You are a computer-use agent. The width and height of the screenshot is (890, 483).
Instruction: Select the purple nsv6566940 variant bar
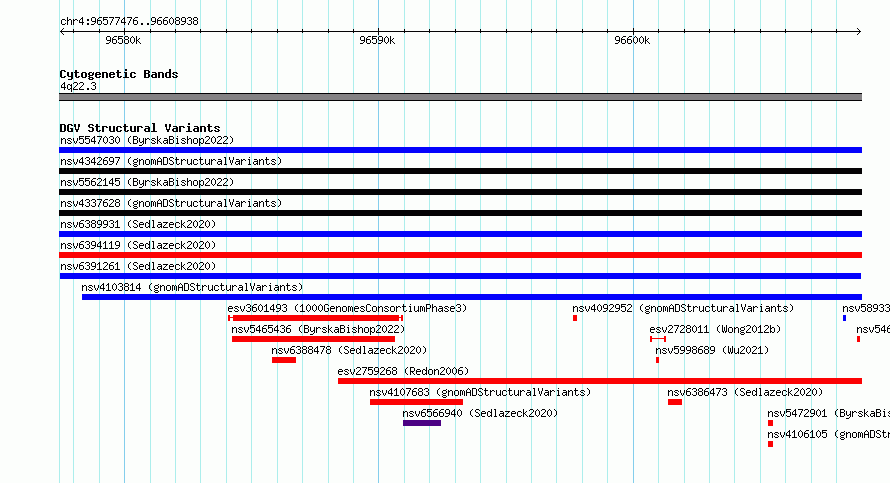(x=422, y=423)
